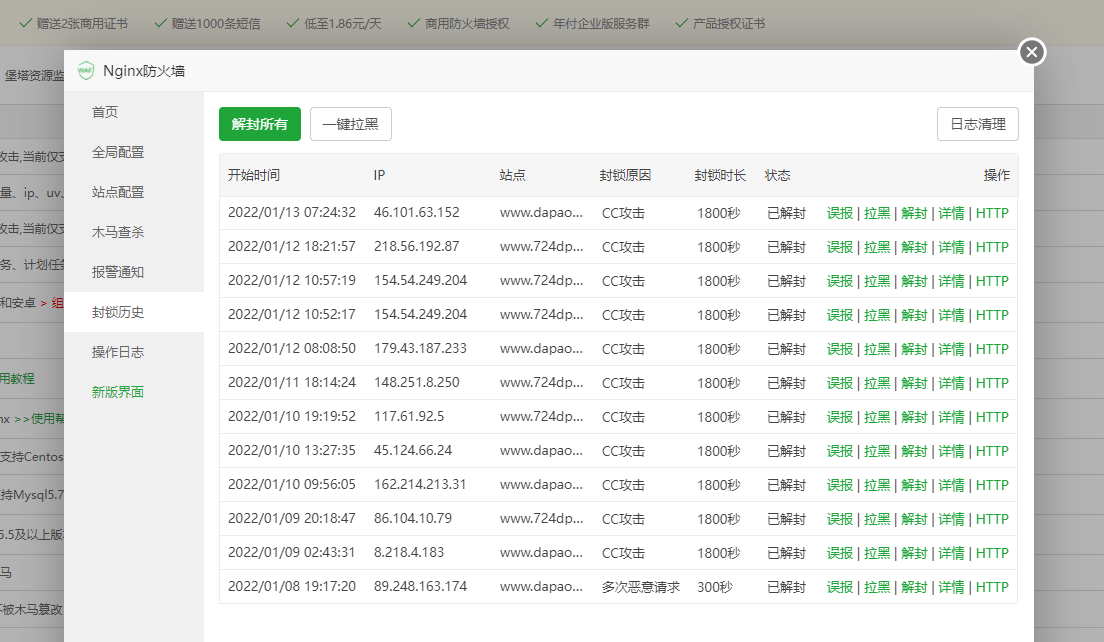Image resolution: width=1104 pixels, height=642 pixels.
Task: Open HTTP for IP 179.43.187.233
Action: 992,349
